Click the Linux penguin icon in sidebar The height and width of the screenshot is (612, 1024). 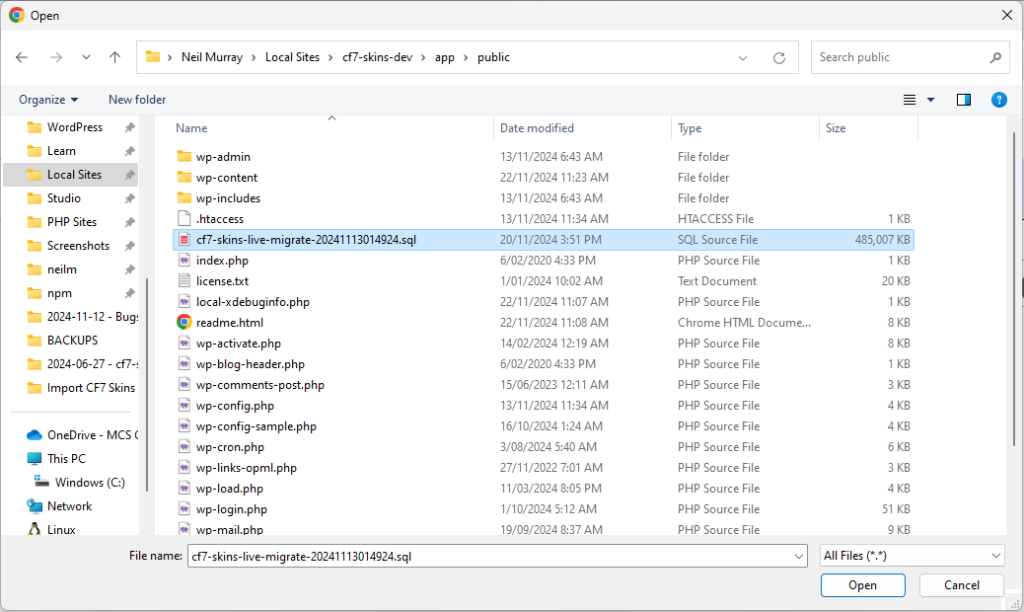point(34,530)
